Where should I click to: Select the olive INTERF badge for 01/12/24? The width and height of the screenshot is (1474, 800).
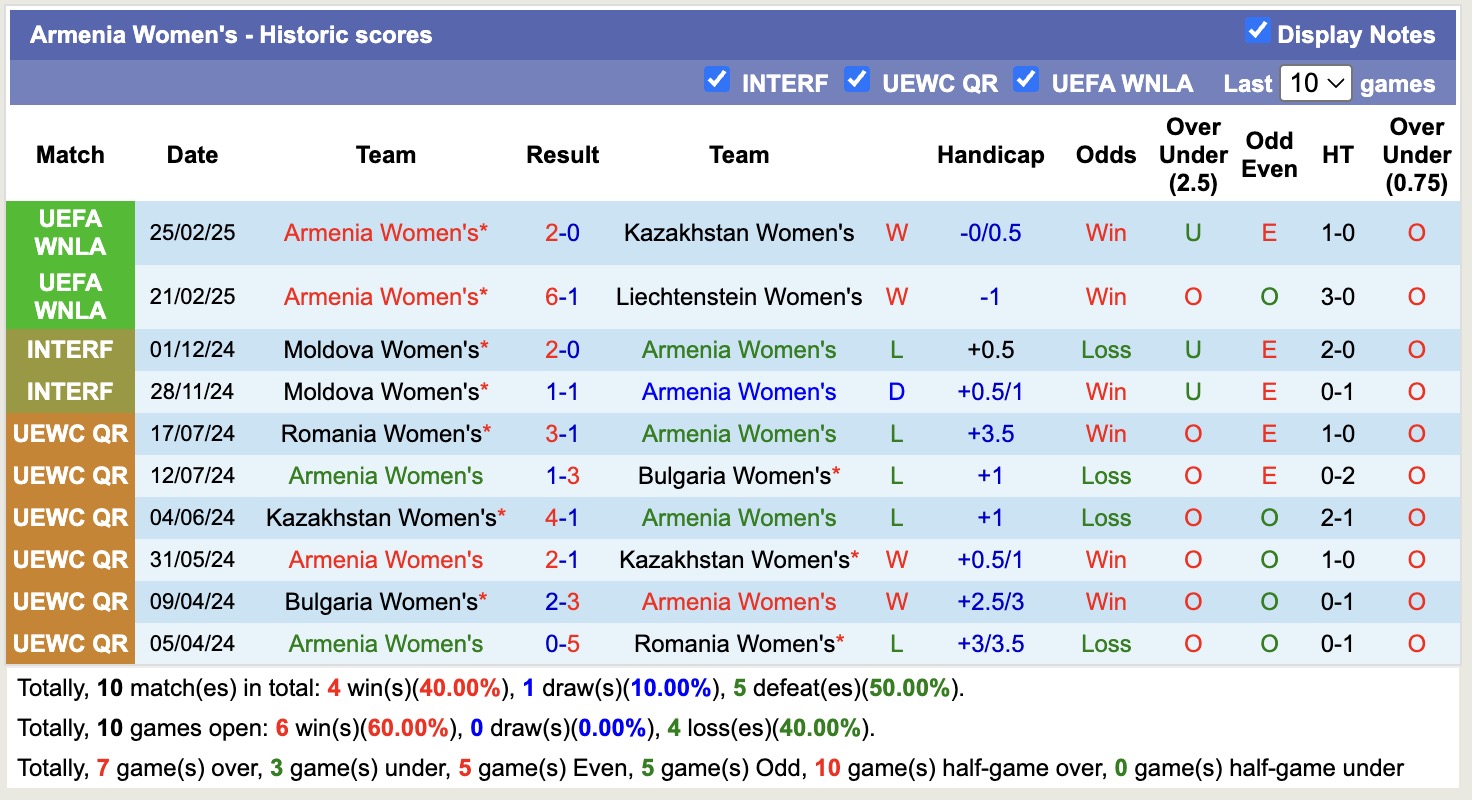pyautogui.click(x=70, y=350)
